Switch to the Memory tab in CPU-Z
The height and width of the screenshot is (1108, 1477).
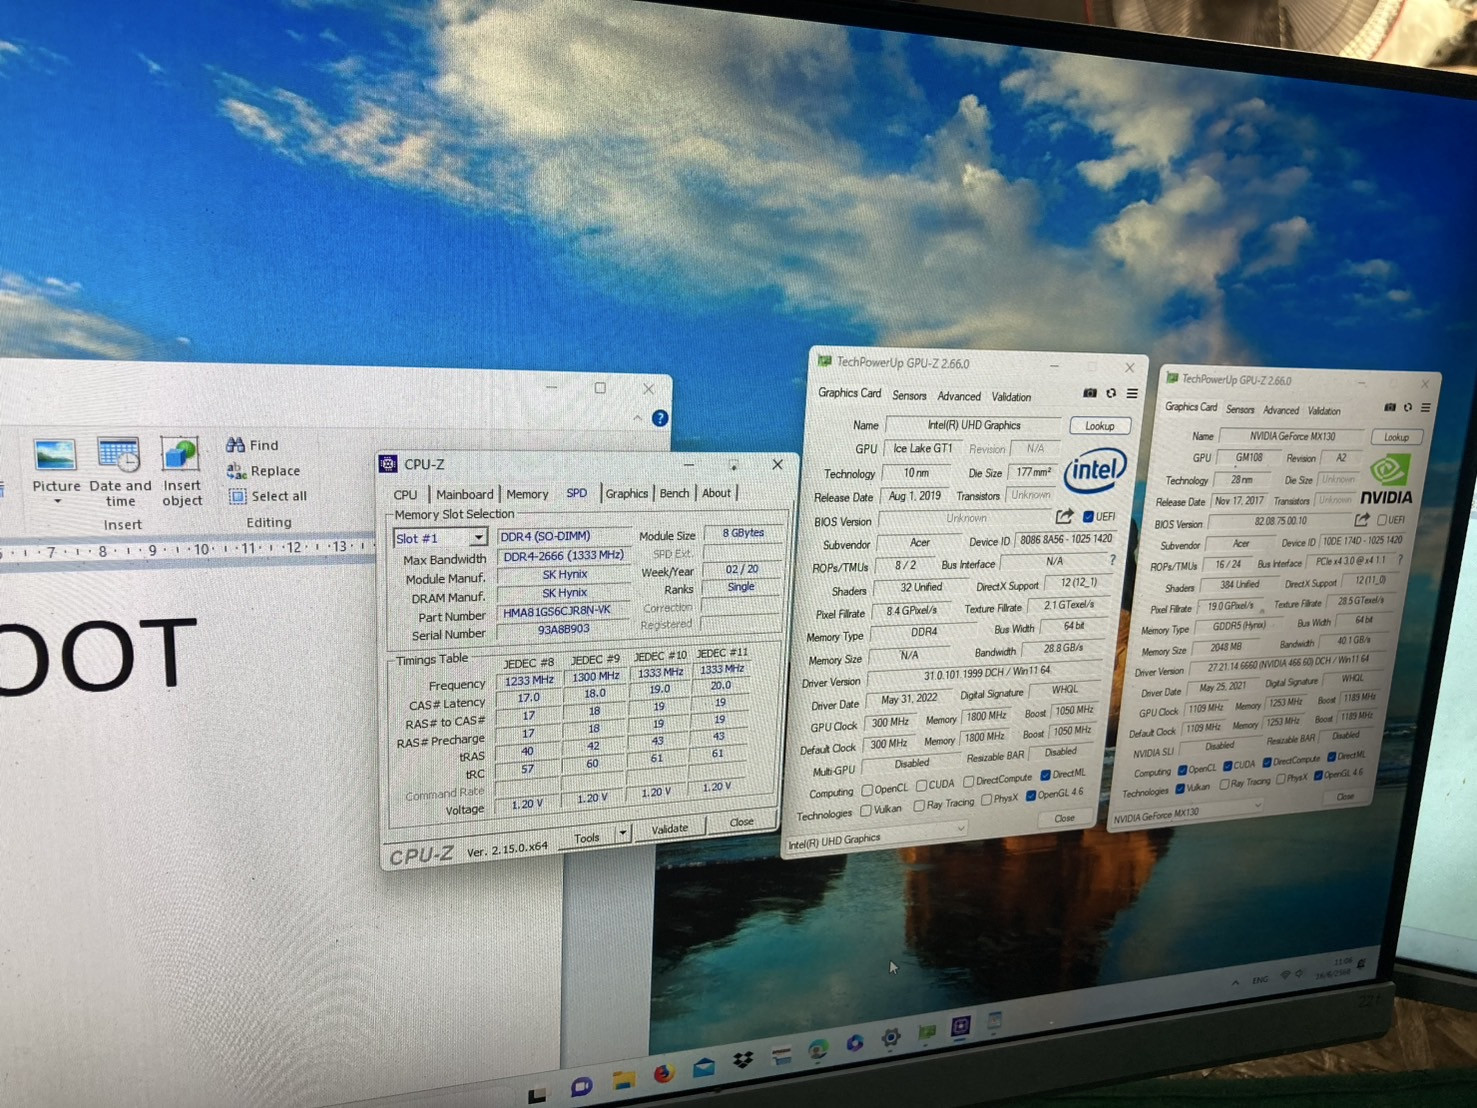click(527, 494)
